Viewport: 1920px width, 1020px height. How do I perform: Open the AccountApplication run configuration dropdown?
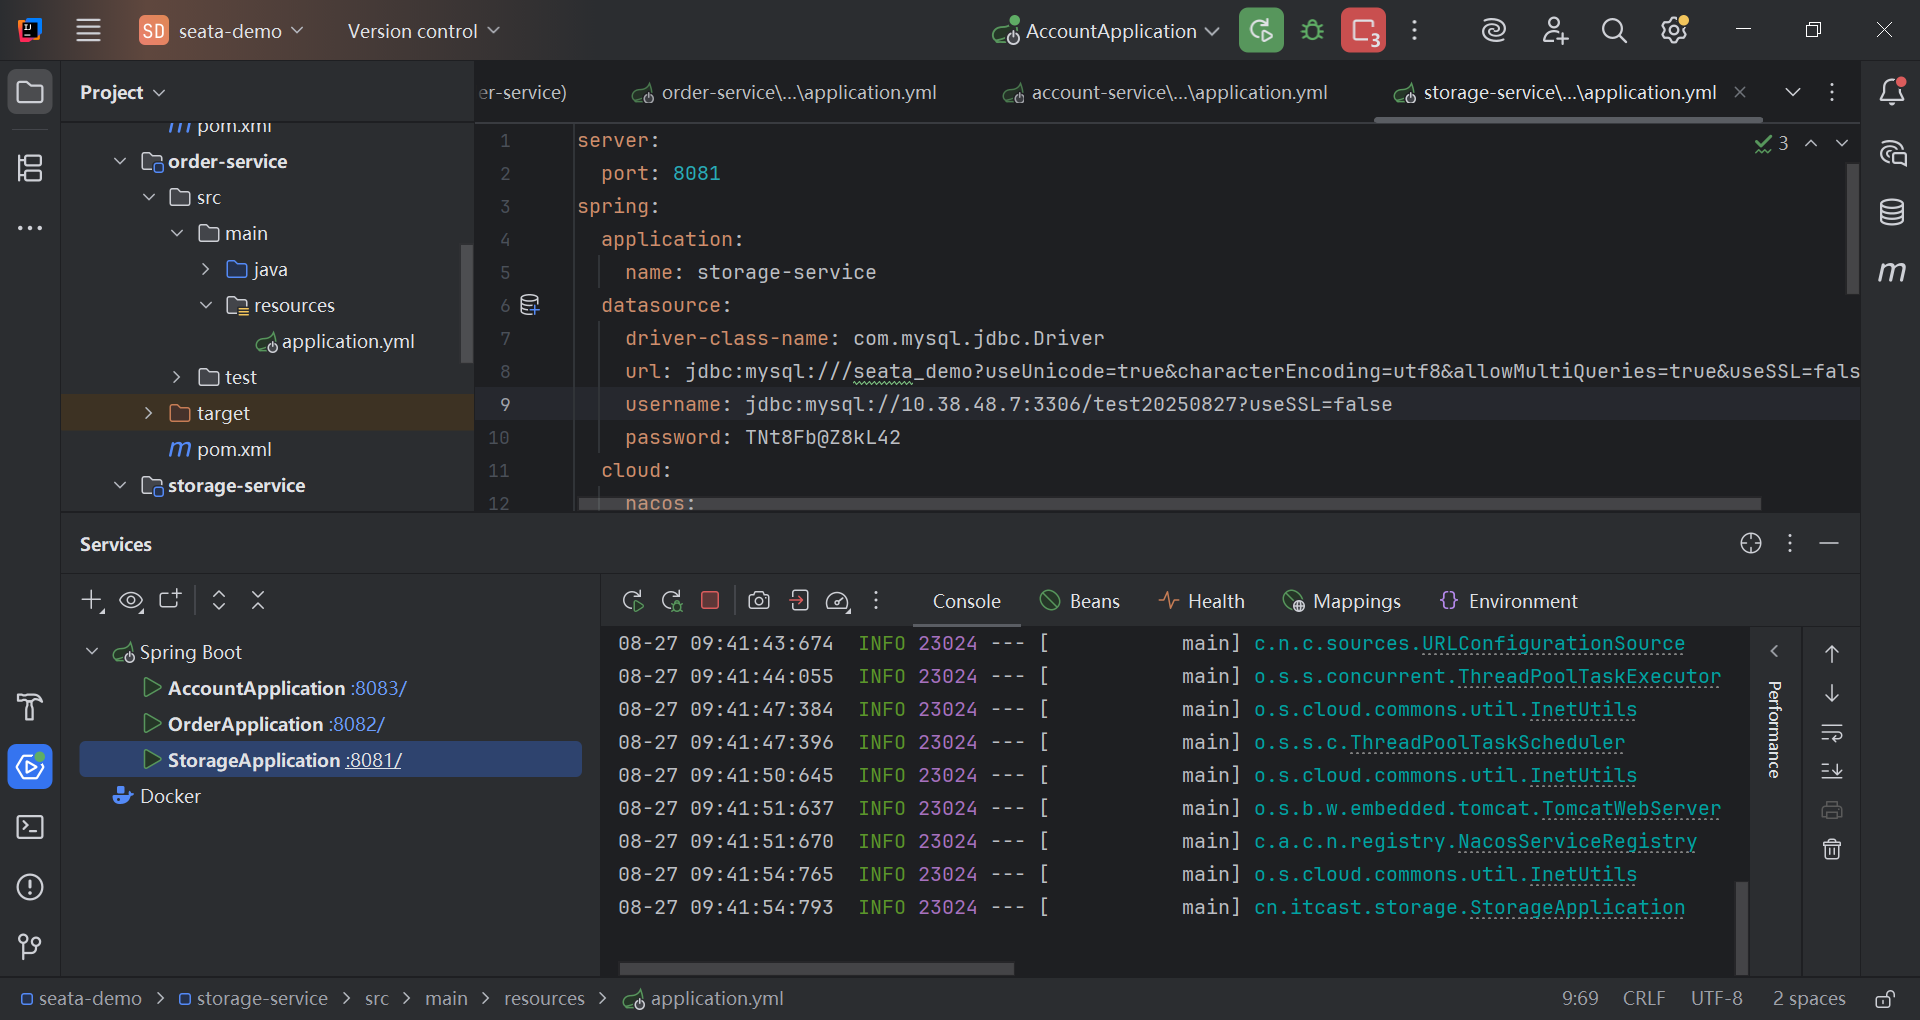pos(1105,31)
